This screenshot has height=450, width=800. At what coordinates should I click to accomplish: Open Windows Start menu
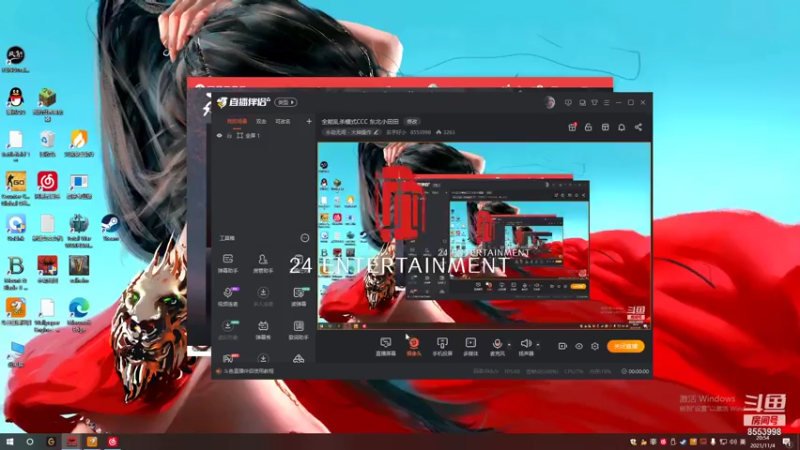[9, 442]
